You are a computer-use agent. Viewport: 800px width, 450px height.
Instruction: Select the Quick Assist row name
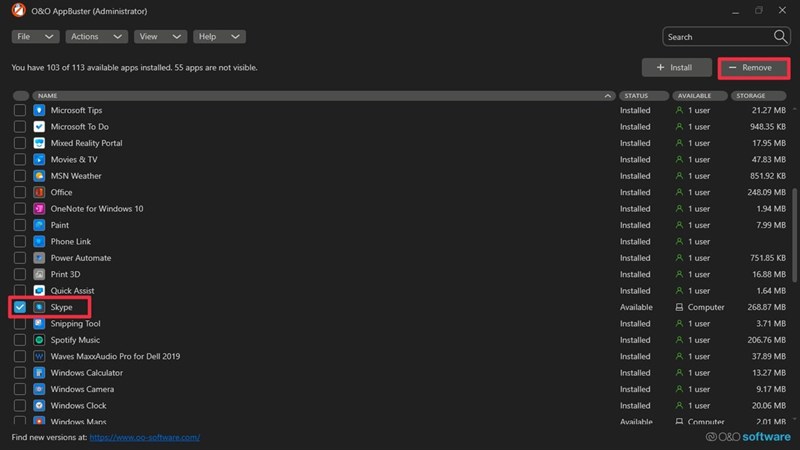pyautogui.click(x=72, y=291)
